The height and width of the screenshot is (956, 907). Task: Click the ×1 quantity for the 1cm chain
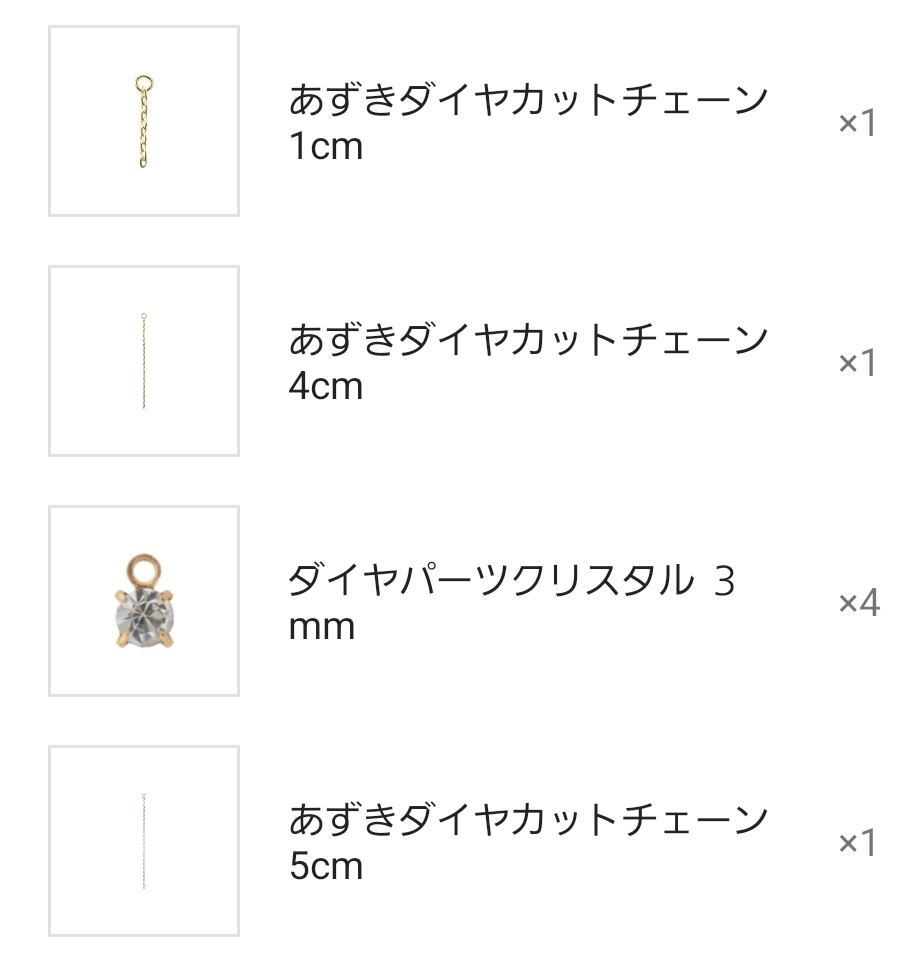click(x=857, y=123)
